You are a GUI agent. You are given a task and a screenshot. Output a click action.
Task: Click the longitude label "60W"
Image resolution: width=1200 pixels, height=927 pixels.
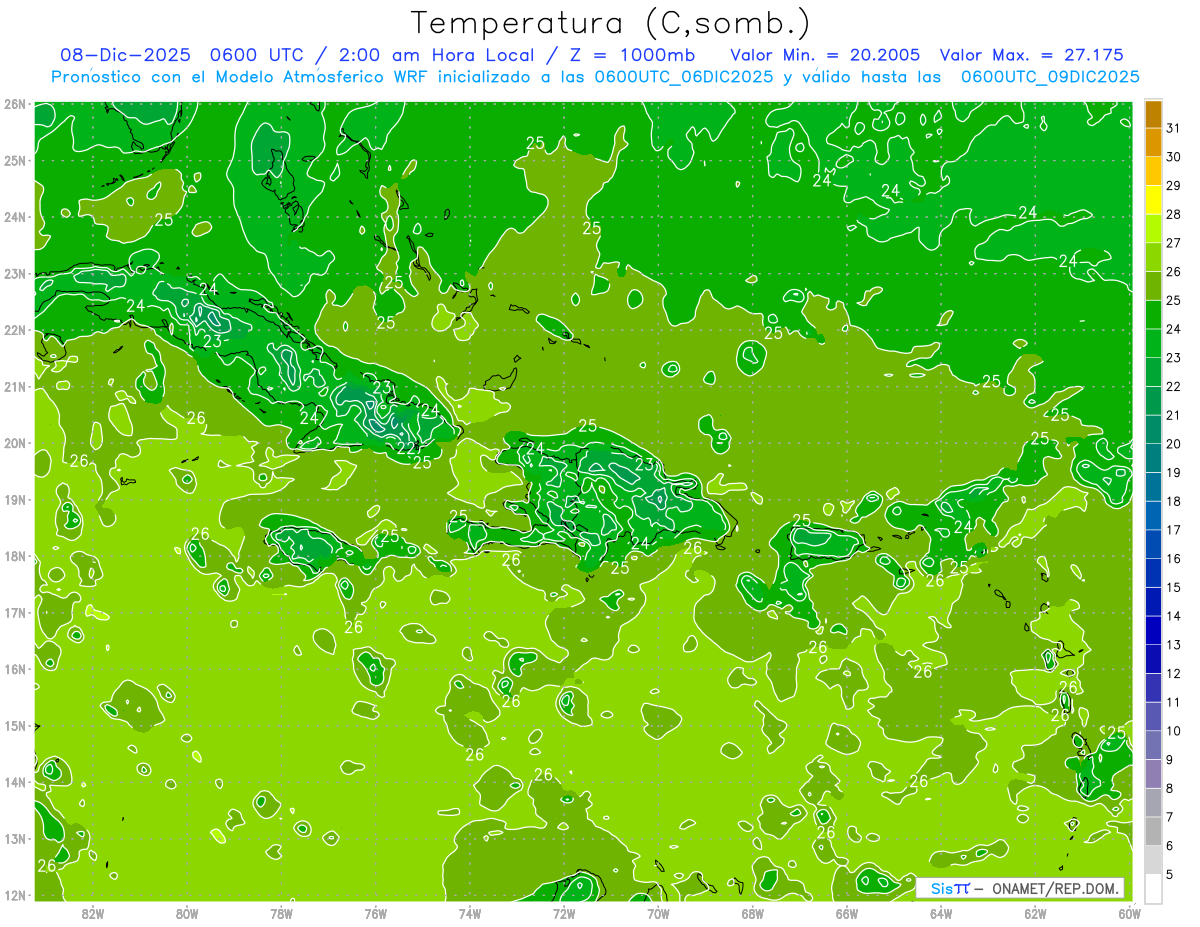(x=1129, y=913)
